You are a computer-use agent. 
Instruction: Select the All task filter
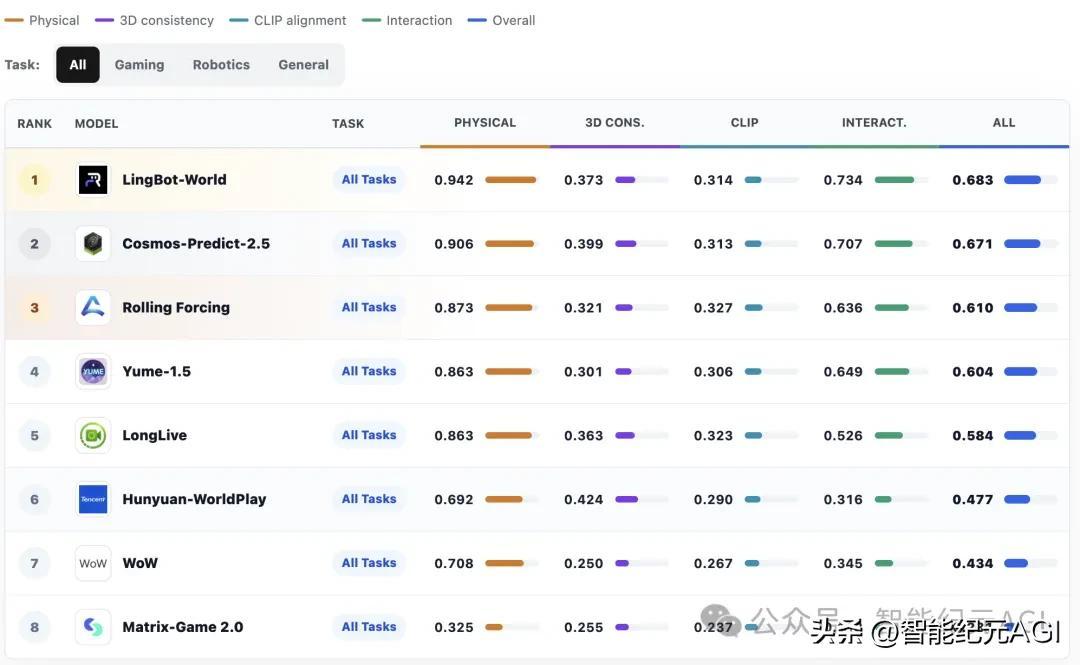[x=78, y=65]
